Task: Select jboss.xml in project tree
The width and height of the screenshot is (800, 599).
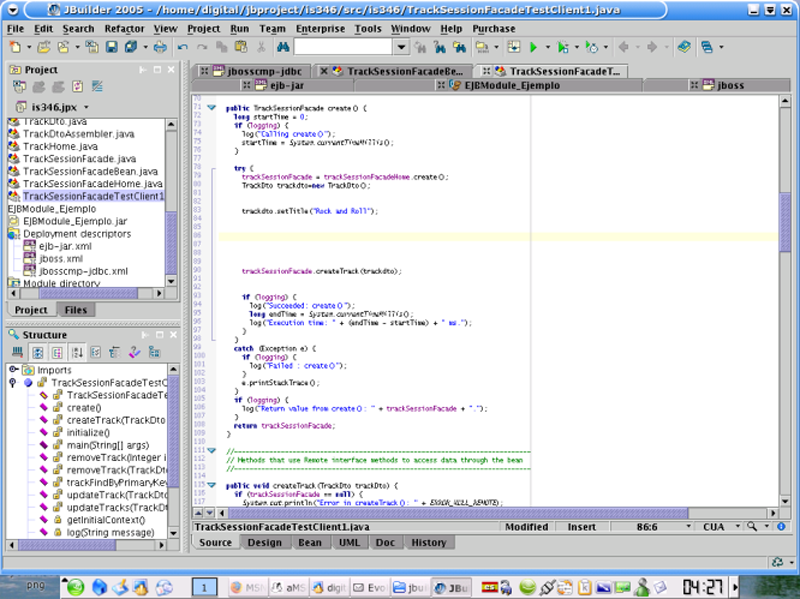Action: 59,258
